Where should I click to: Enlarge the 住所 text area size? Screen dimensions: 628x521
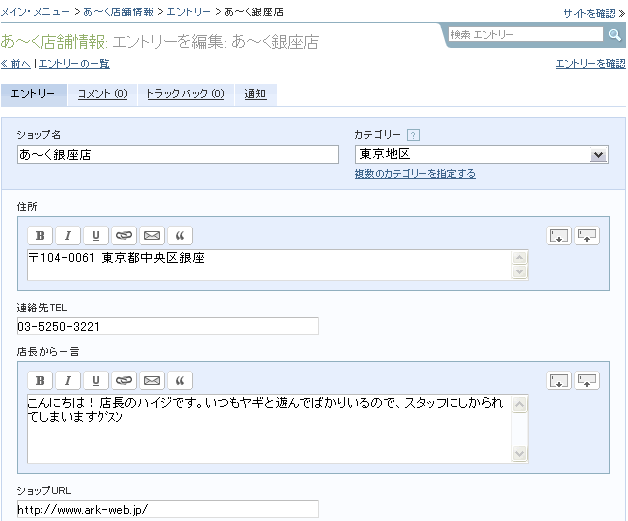pyautogui.click(x=559, y=236)
